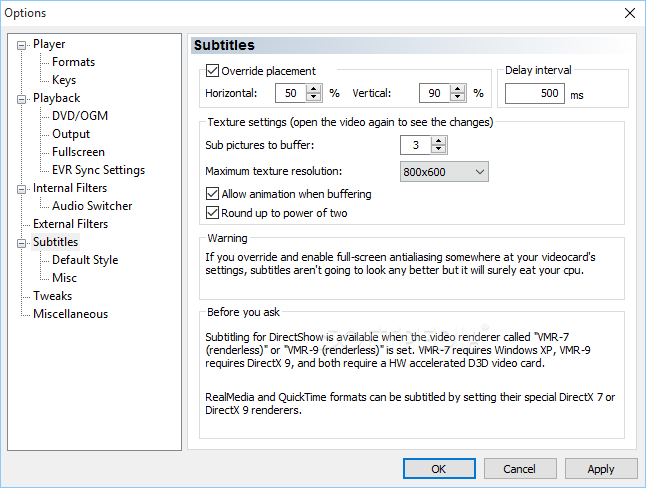Toggle the Override placement checkbox
Viewport: 646px width, 488px height.
[x=212, y=71]
